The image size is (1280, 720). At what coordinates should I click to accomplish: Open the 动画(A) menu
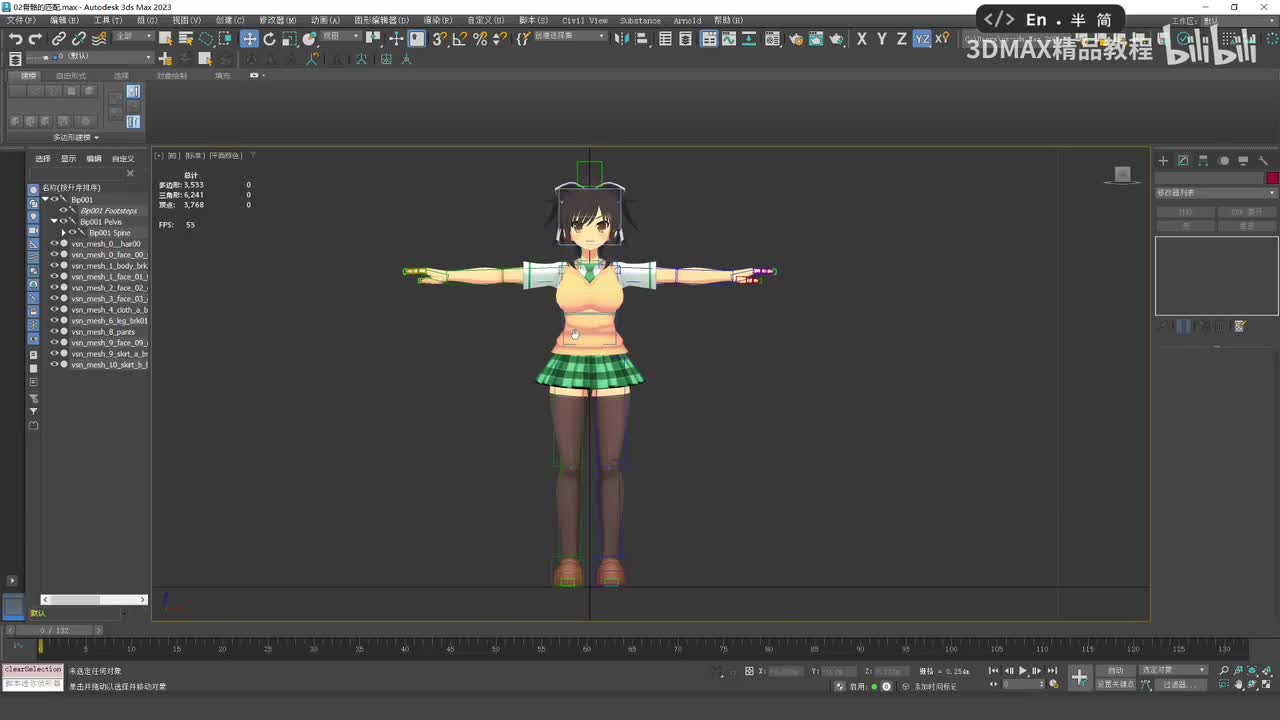click(x=325, y=20)
